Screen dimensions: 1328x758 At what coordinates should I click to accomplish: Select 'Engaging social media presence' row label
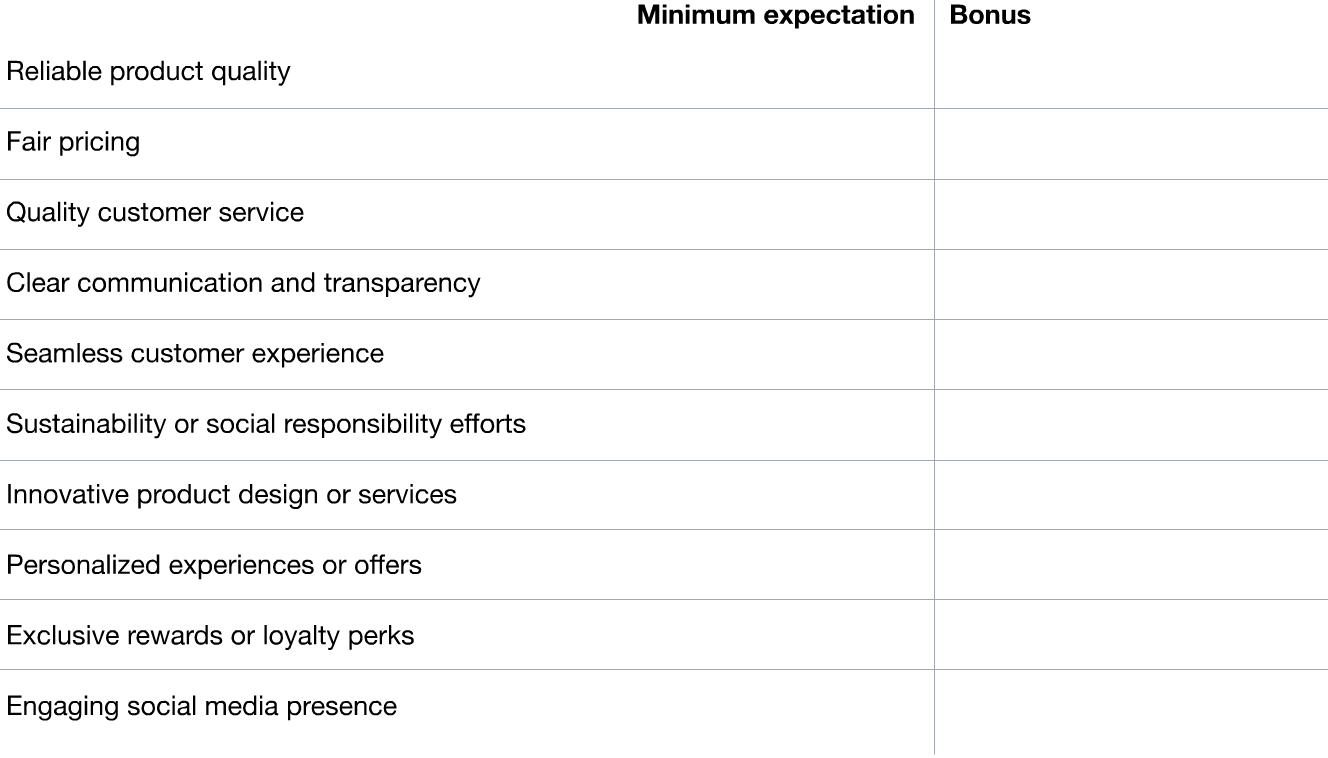tap(201, 706)
